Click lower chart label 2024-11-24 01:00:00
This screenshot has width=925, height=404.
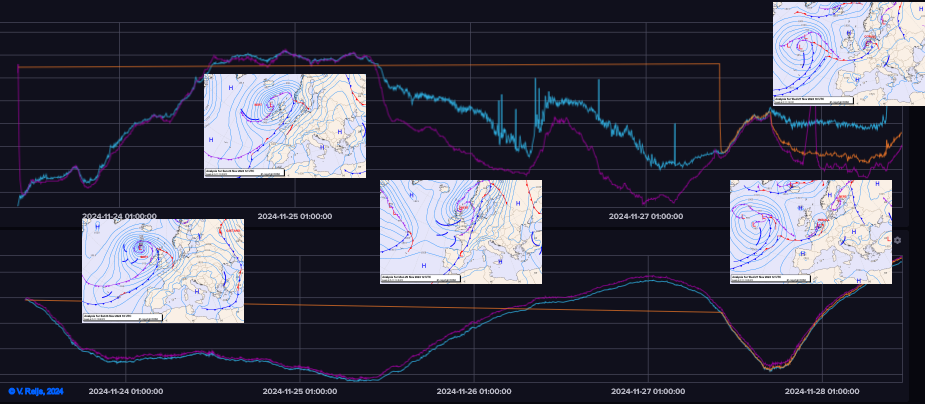[x=126, y=392]
